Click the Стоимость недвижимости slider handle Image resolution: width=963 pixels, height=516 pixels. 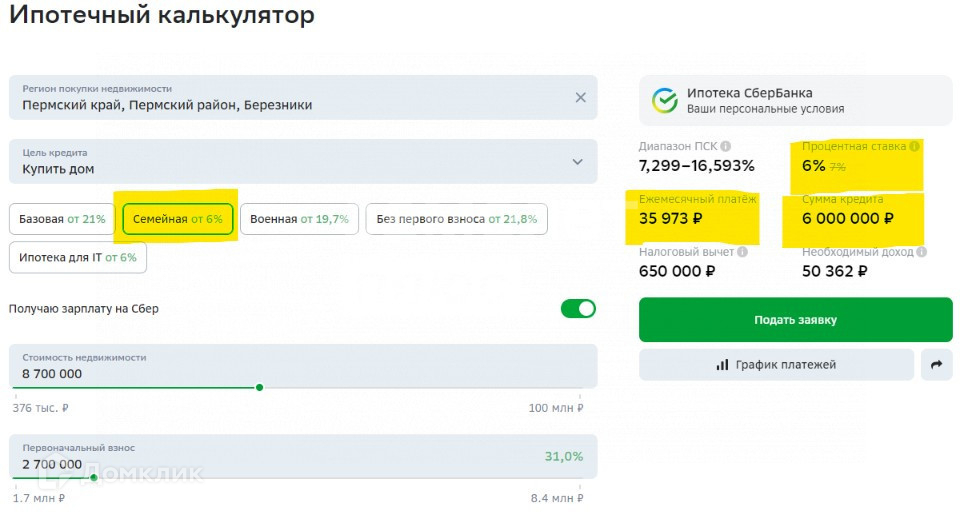coord(259,387)
